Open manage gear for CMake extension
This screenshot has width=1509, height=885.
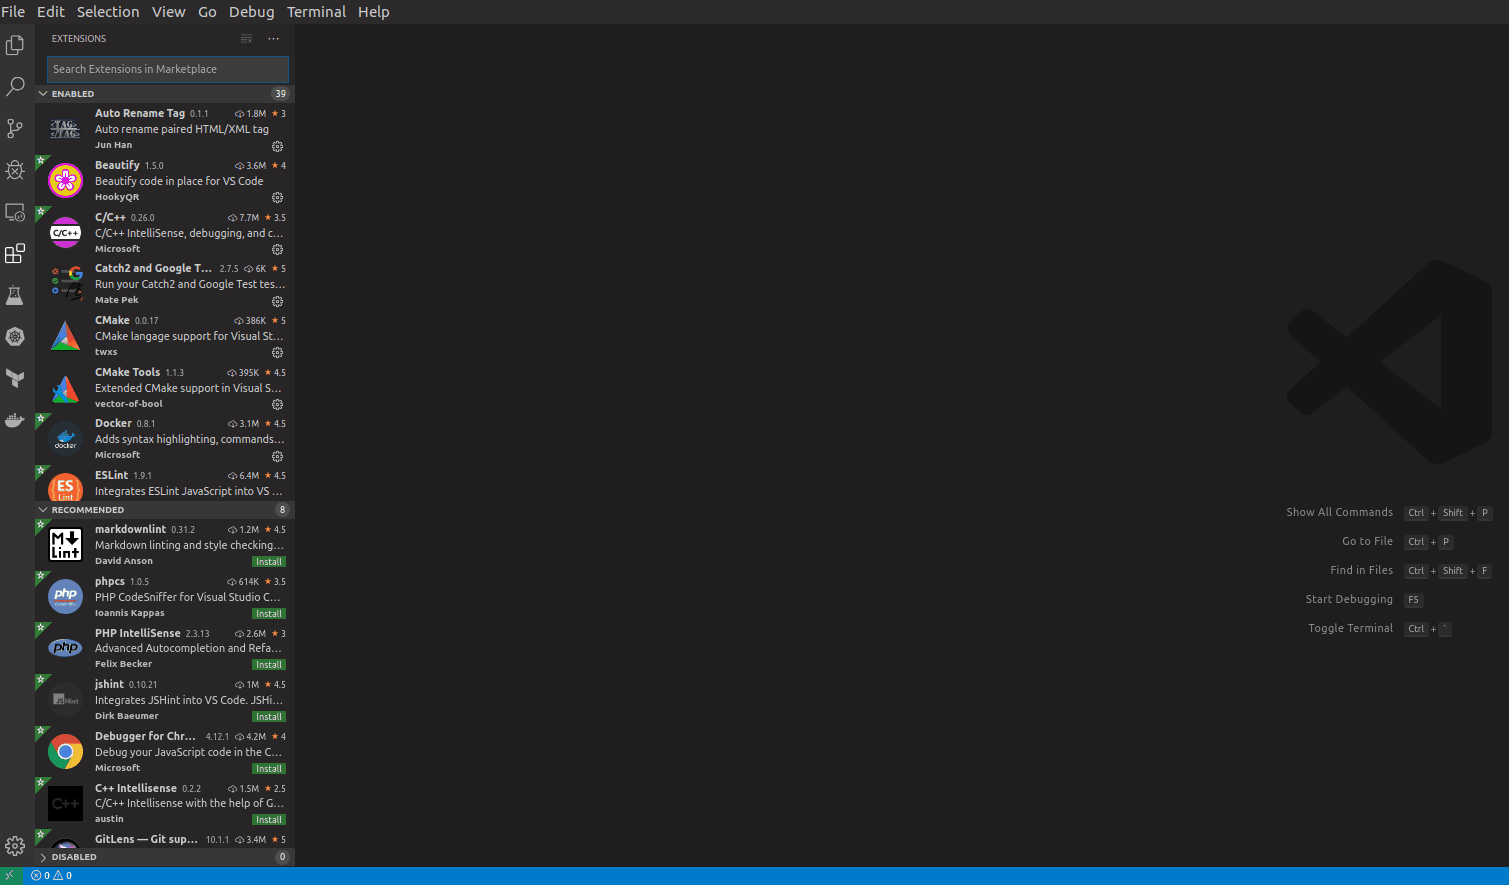(x=278, y=353)
